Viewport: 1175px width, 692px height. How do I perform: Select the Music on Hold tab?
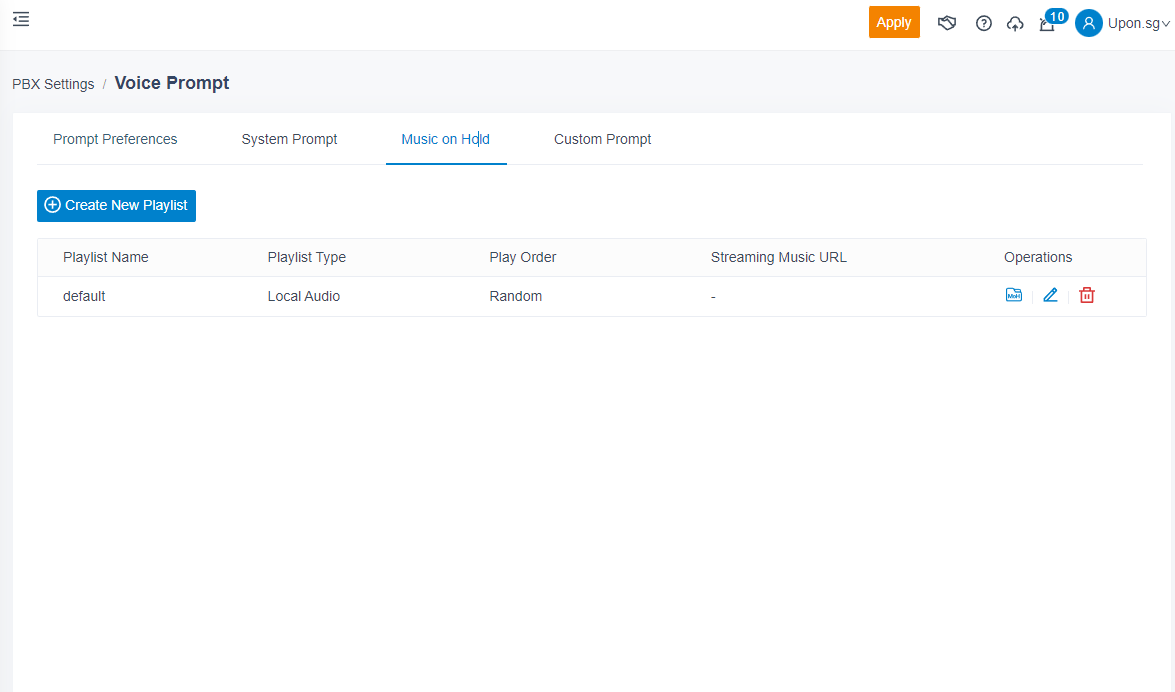[x=445, y=139]
